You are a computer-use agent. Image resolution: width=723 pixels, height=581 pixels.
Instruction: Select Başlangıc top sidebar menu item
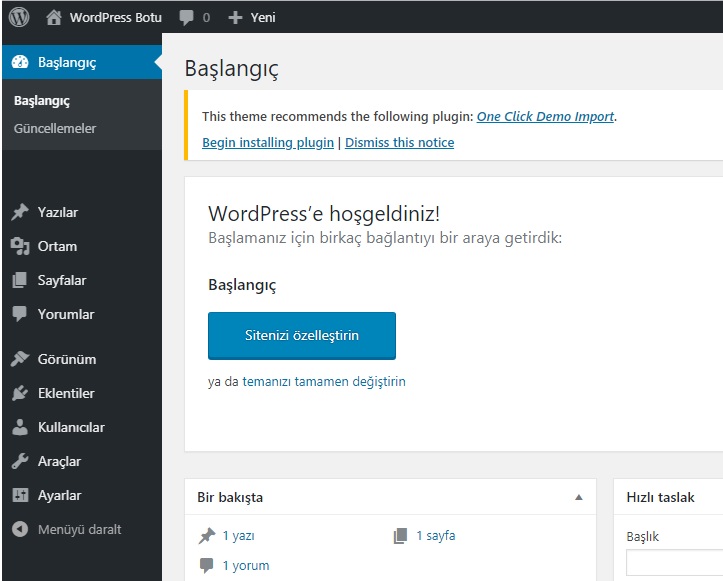tap(82, 62)
